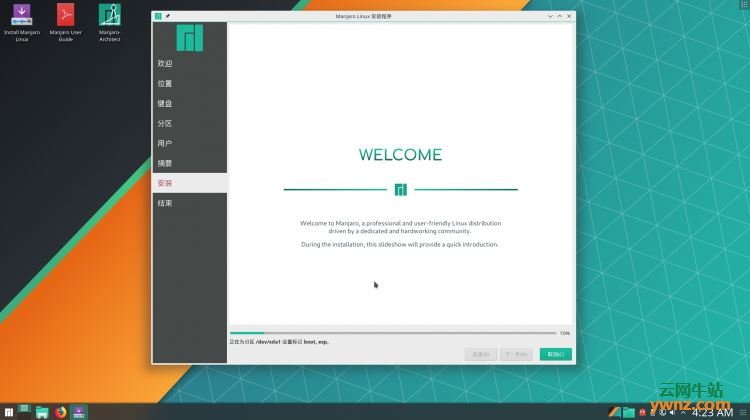
Task: Click the green cancel button in installer
Action: click(x=556, y=354)
